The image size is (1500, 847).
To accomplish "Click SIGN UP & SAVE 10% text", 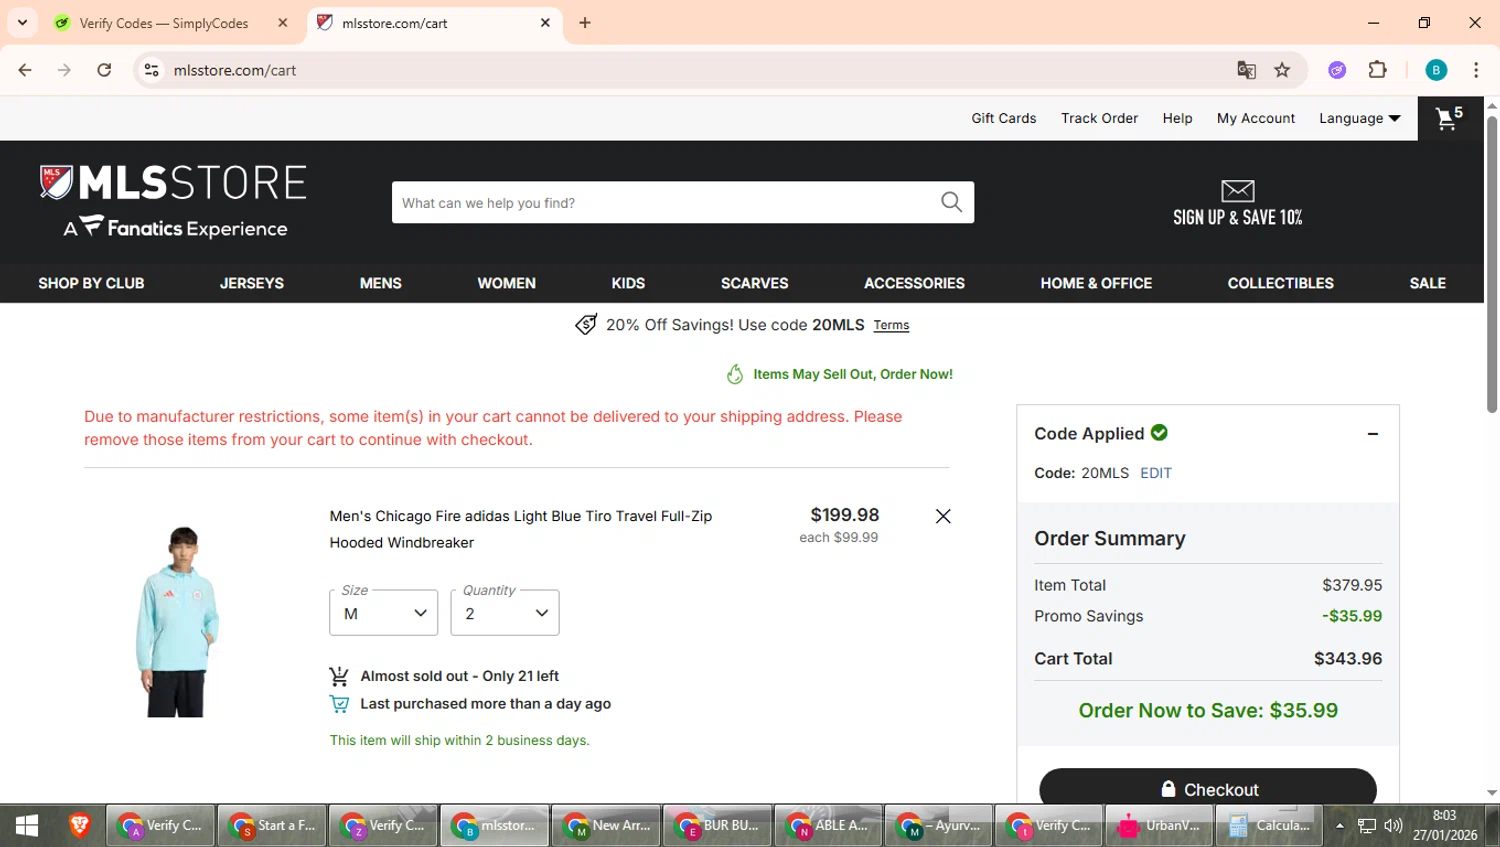I will click(x=1237, y=217).
